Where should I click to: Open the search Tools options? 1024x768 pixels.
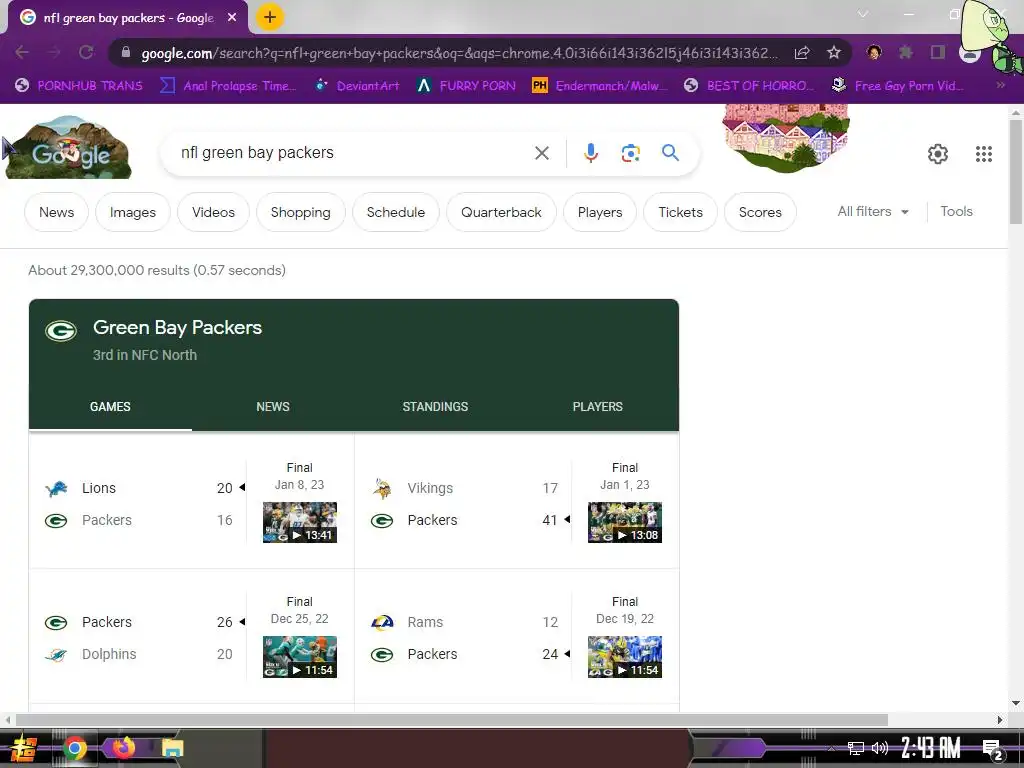point(956,212)
